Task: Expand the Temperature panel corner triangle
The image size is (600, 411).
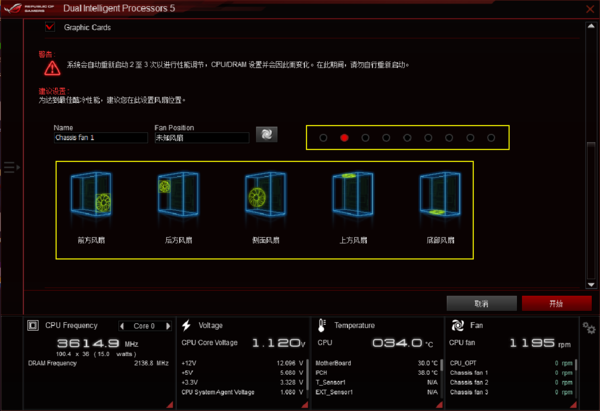Action: (439, 404)
